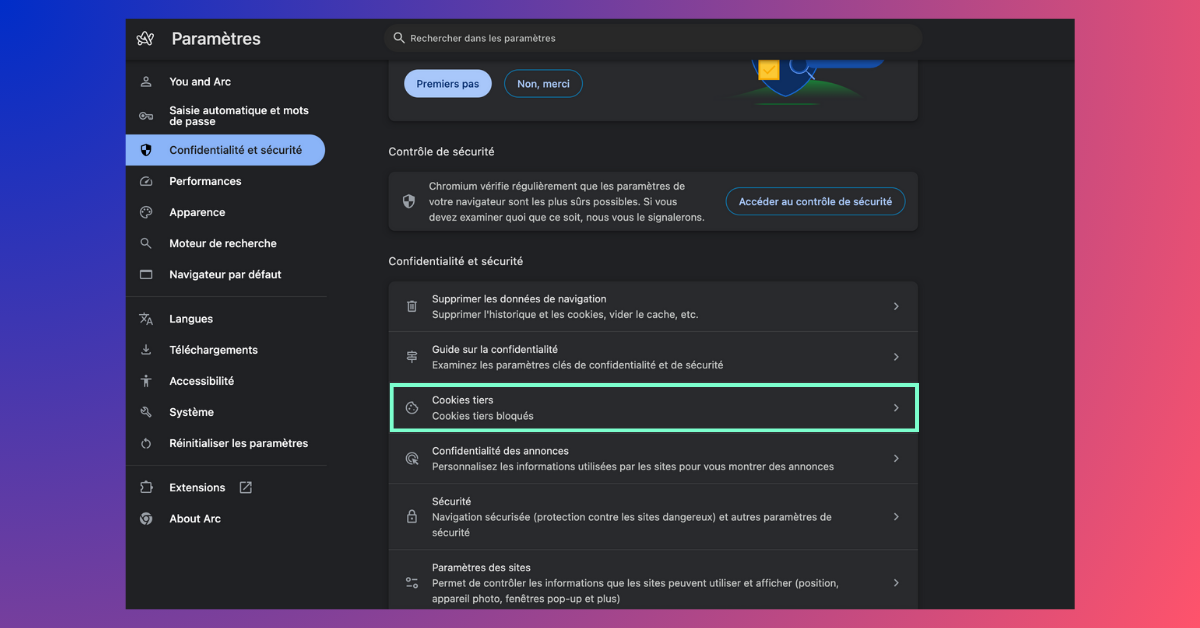The height and width of the screenshot is (628, 1200).
Task: Open Guide sur la confidentialité chevron
Action: (896, 357)
